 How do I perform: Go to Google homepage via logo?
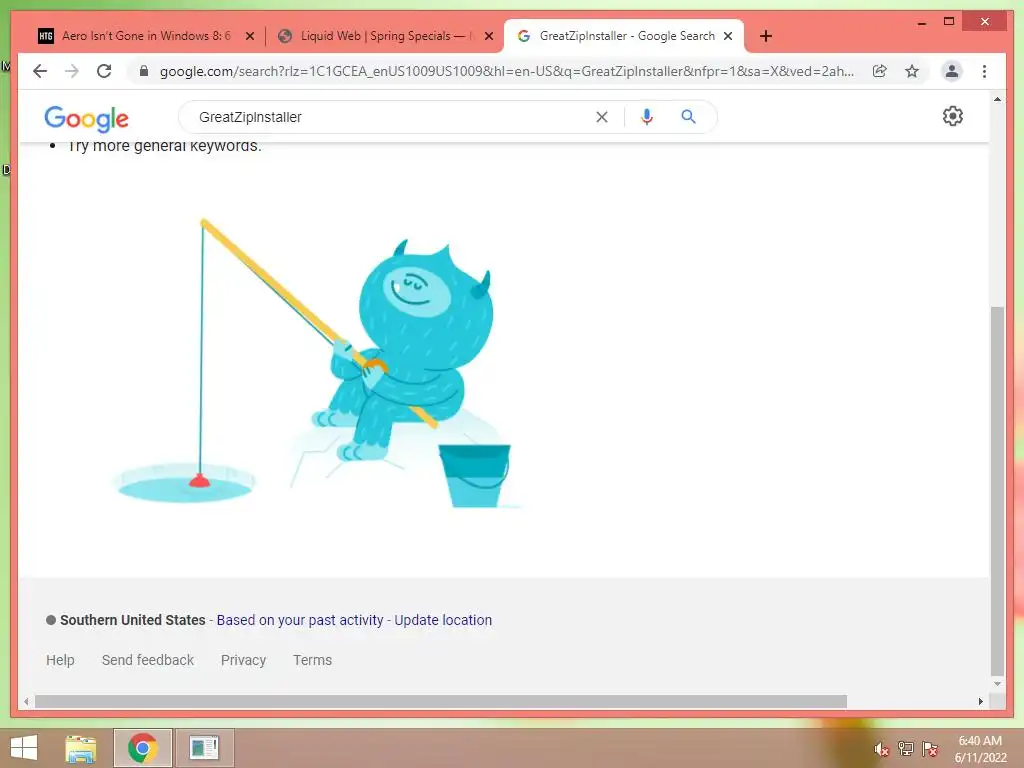(x=86, y=119)
